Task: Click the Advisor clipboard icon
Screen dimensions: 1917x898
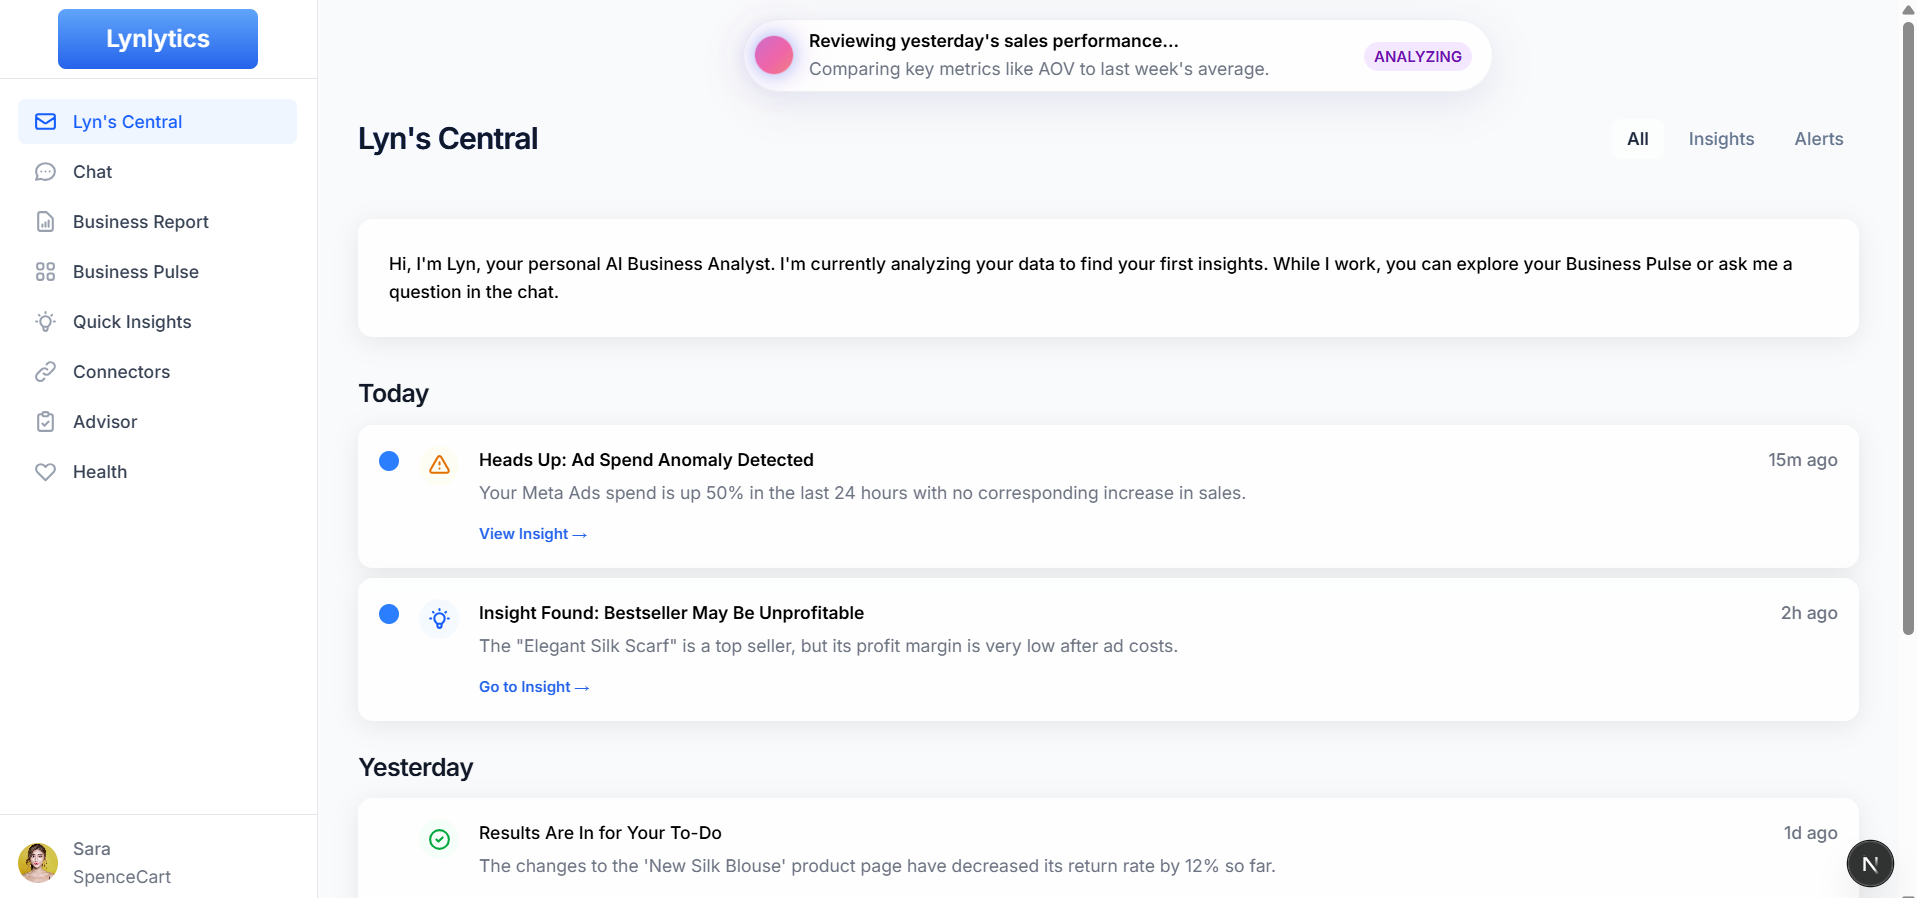Action: coord(46,422)
